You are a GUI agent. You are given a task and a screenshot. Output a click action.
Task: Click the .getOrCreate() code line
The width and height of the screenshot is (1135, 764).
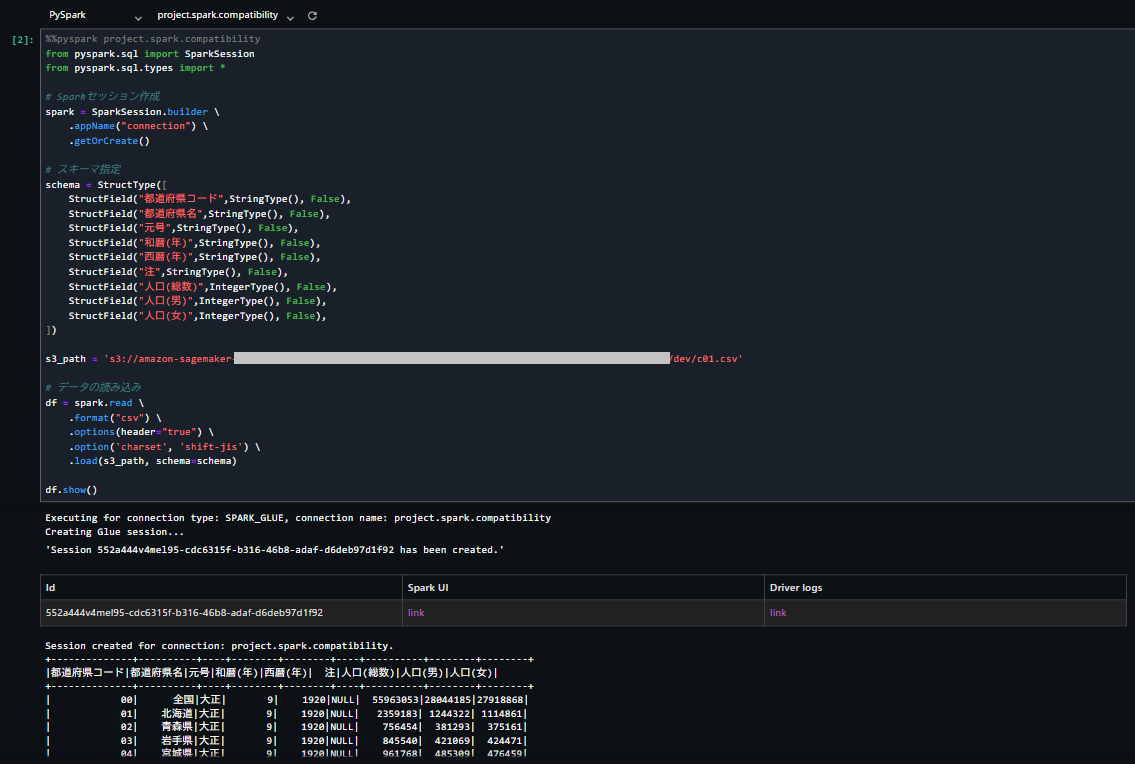109,141
